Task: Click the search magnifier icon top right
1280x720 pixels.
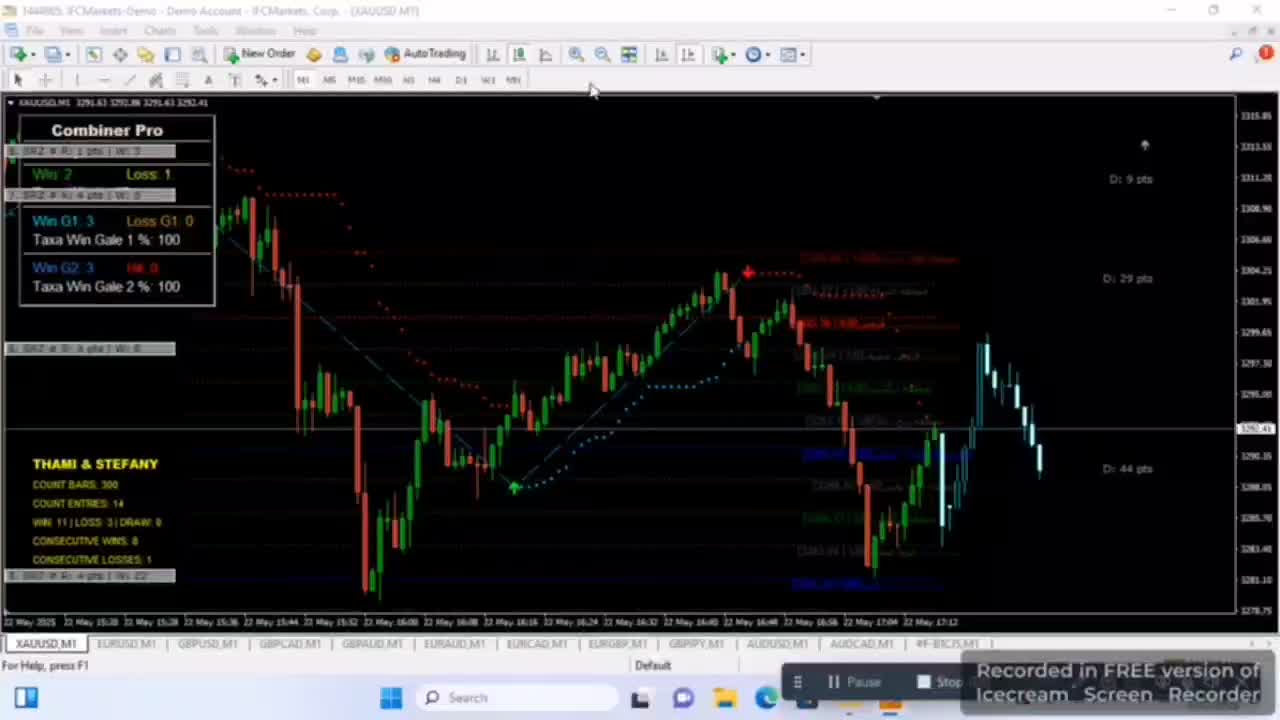Action: click(1236, 54)
